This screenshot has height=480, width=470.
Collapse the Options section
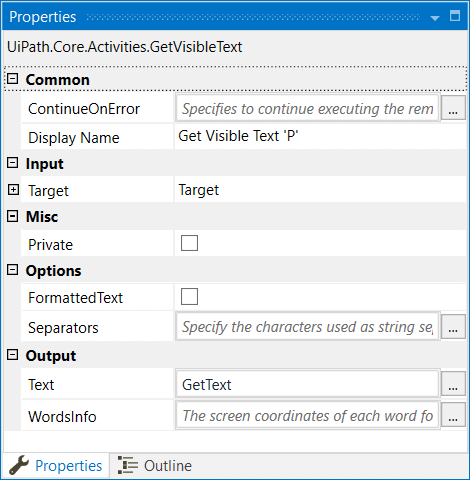tap(13, 270)
